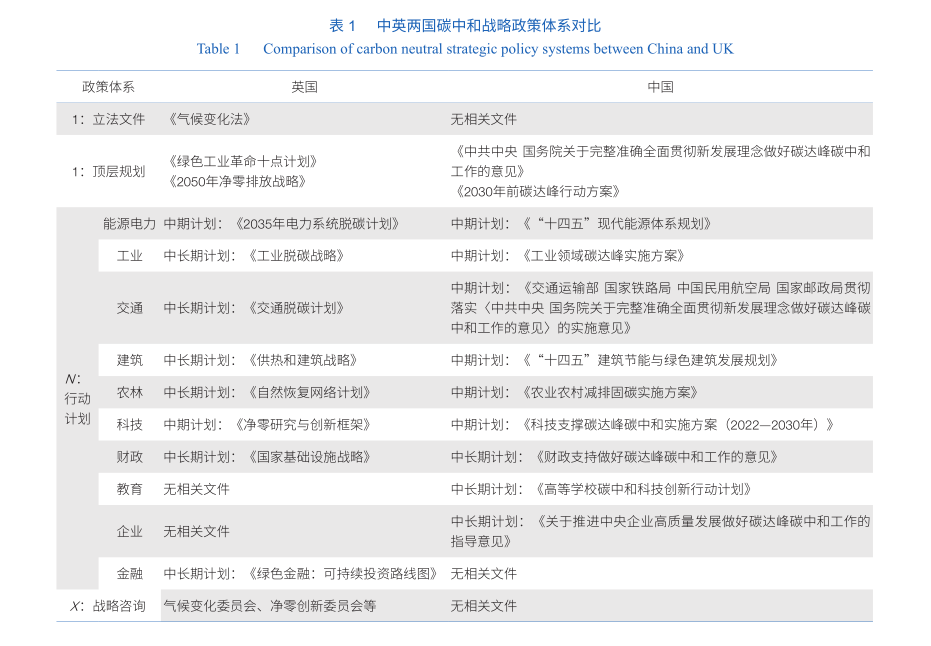Select 《绿色工业革命十点计划》 text

pos(242,161)
